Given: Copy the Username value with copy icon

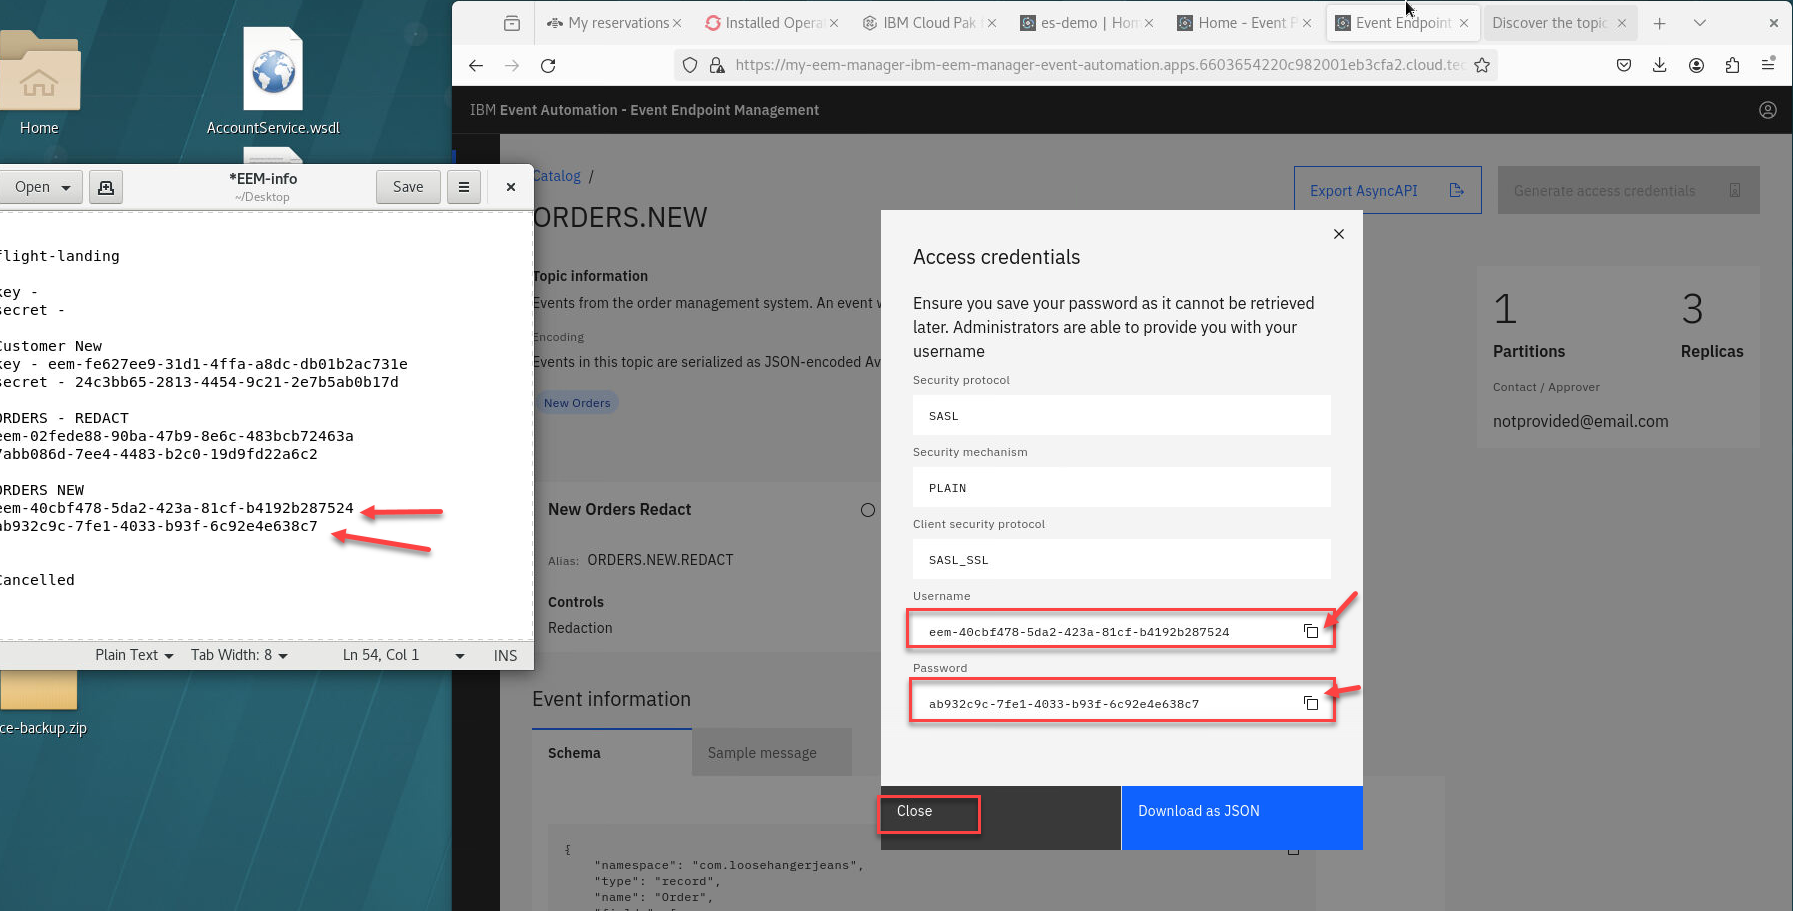Looking at the screenshot, I should (x=1310, y=631).
